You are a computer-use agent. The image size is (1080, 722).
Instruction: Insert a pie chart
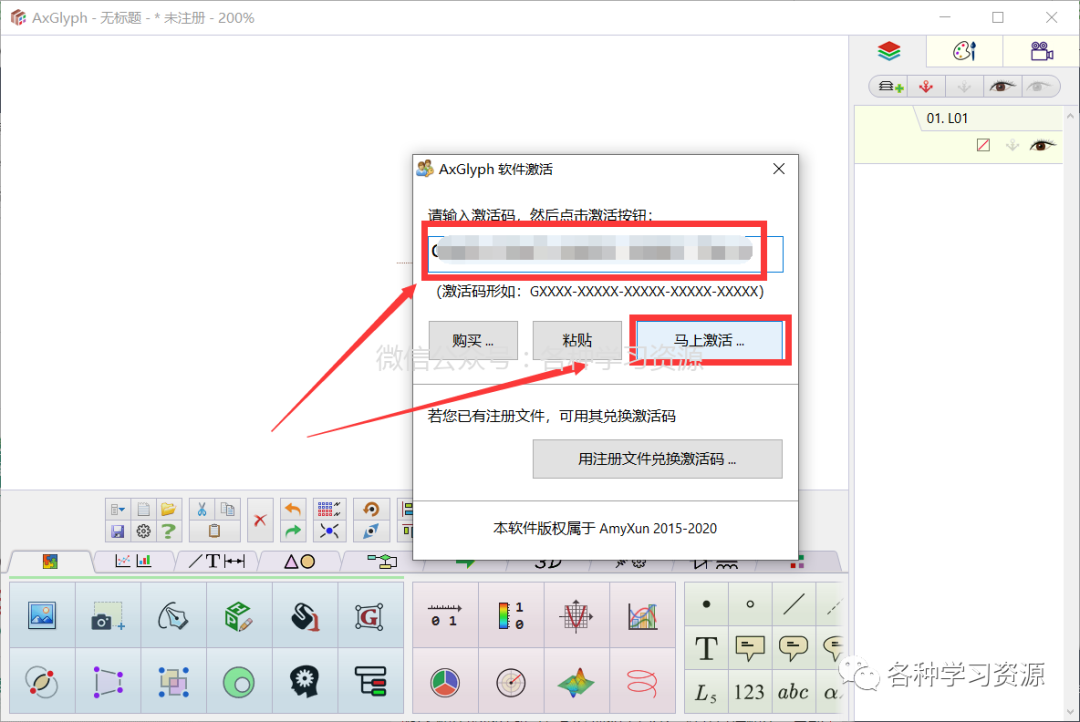point(445,682)
